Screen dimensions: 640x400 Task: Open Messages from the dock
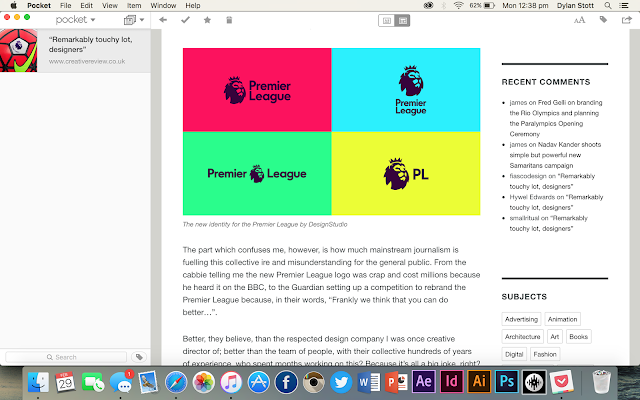(x=121, y=382)
